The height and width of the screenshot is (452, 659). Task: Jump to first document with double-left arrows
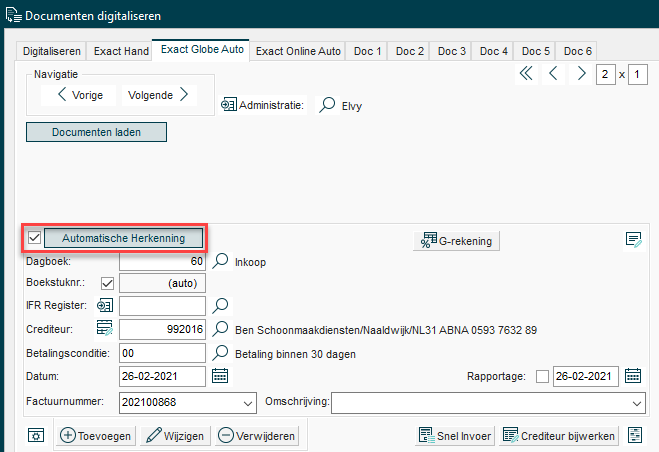(x=526, y=74)
